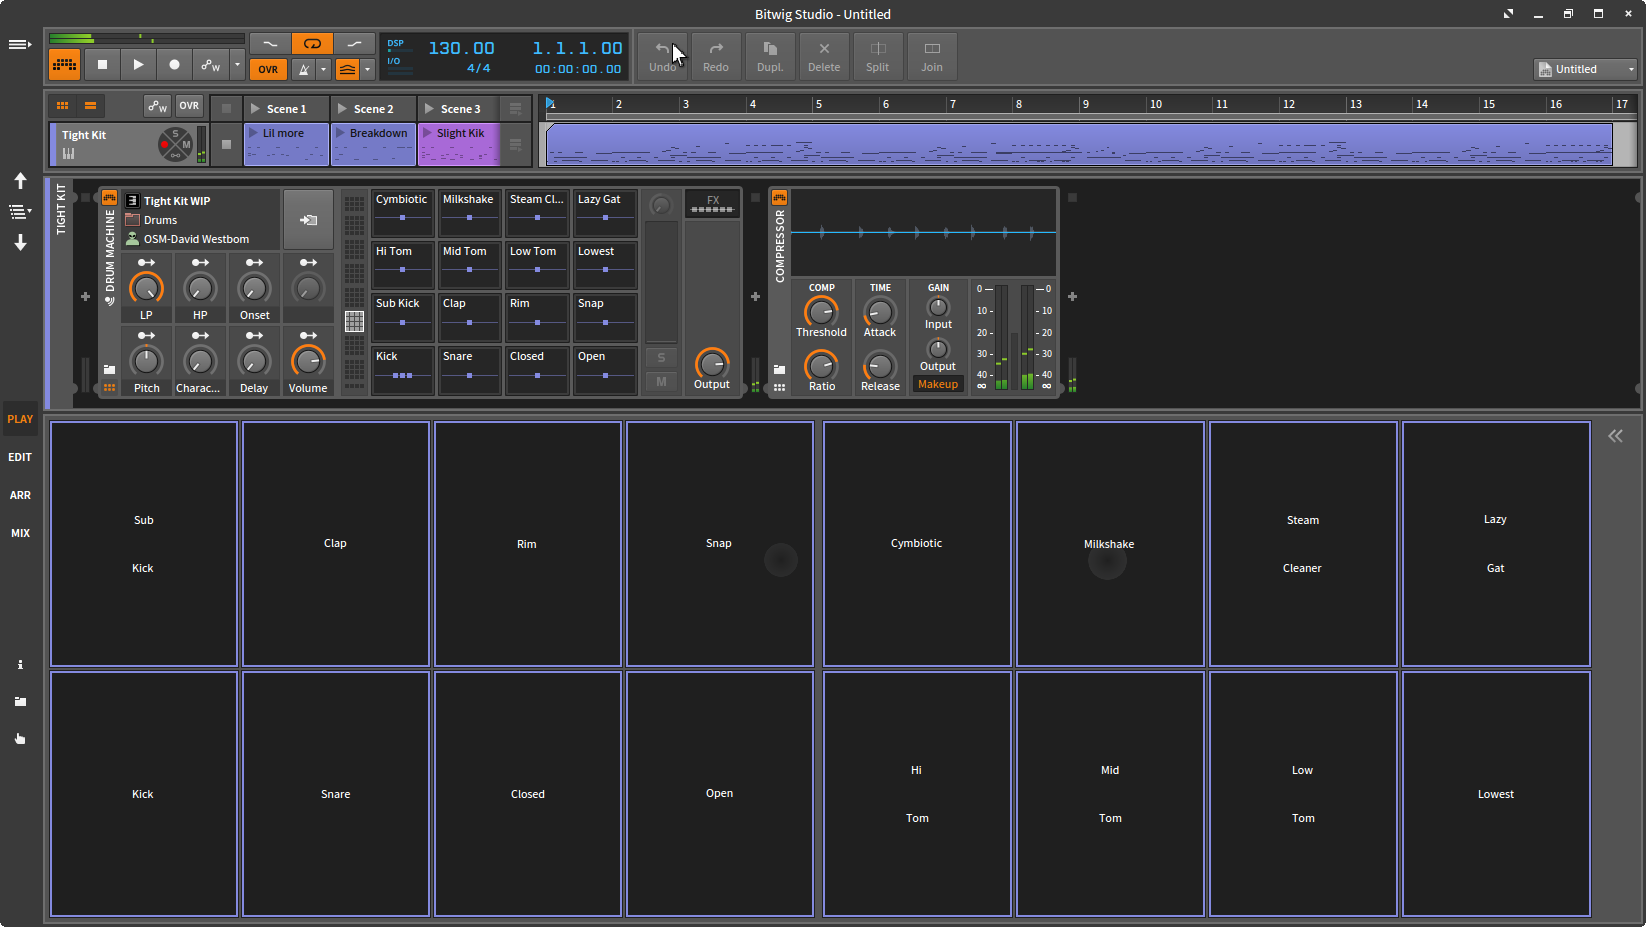1646x927 pixels.
Task: Open Compressor preset folder icon
Action: pos(779,369)
